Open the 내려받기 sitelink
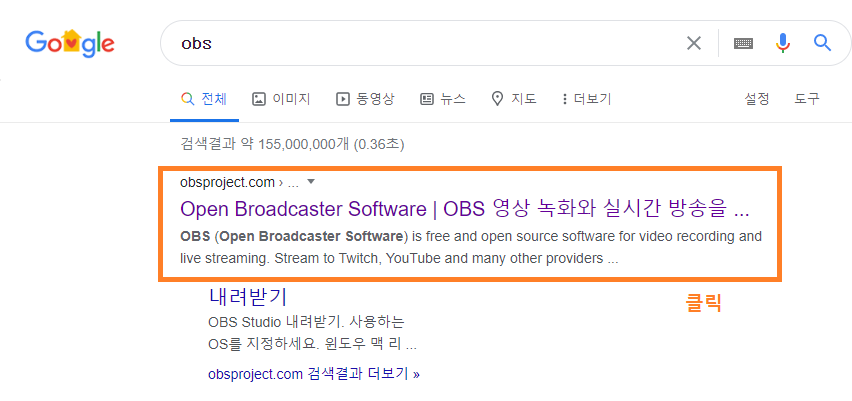852x401 pixels. pyautogui.click(x=248, y=297)
